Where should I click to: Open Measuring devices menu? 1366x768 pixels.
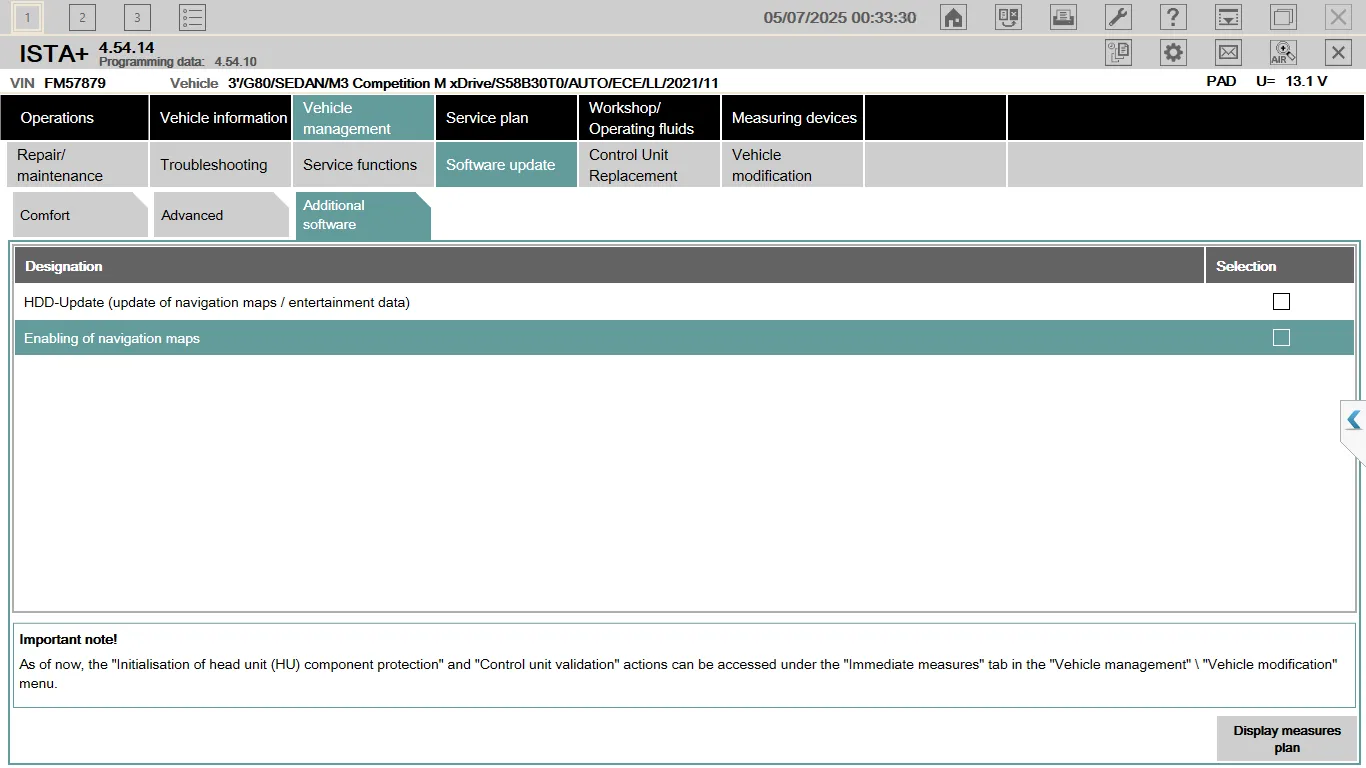point(793,118)
